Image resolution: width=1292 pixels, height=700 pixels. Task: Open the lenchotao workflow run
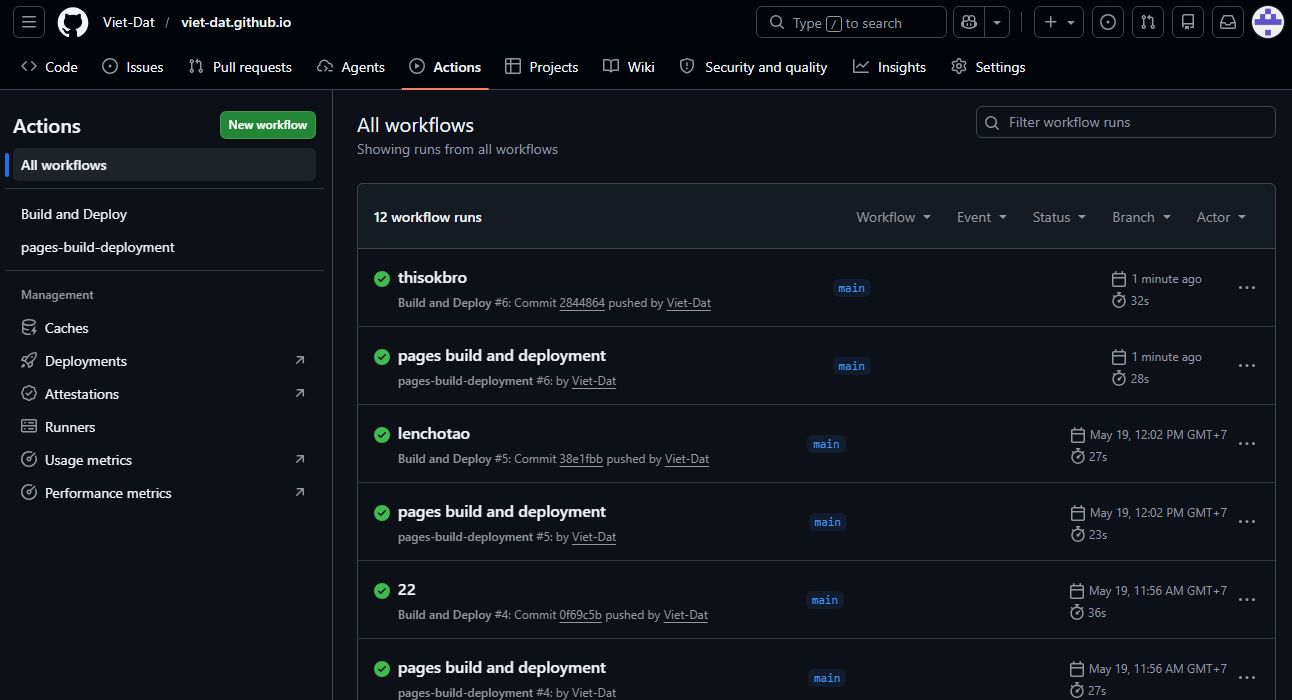[x=434, y=433]
